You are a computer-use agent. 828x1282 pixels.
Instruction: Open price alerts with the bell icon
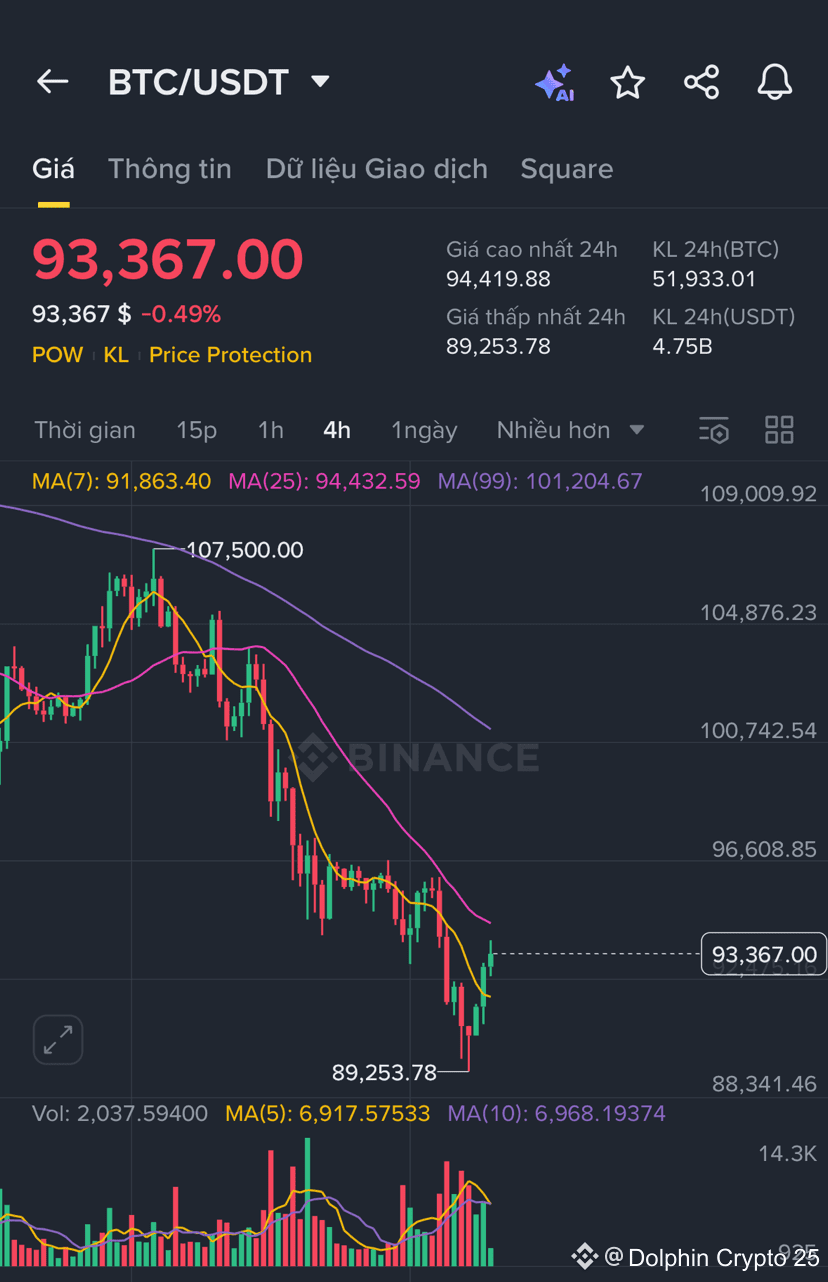774,83
